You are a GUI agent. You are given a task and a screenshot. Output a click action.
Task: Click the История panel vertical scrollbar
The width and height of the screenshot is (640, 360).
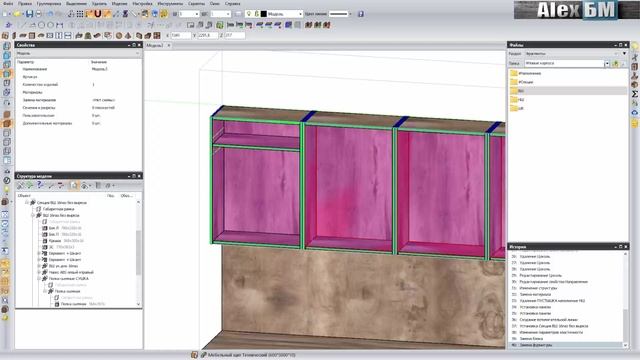626,327
